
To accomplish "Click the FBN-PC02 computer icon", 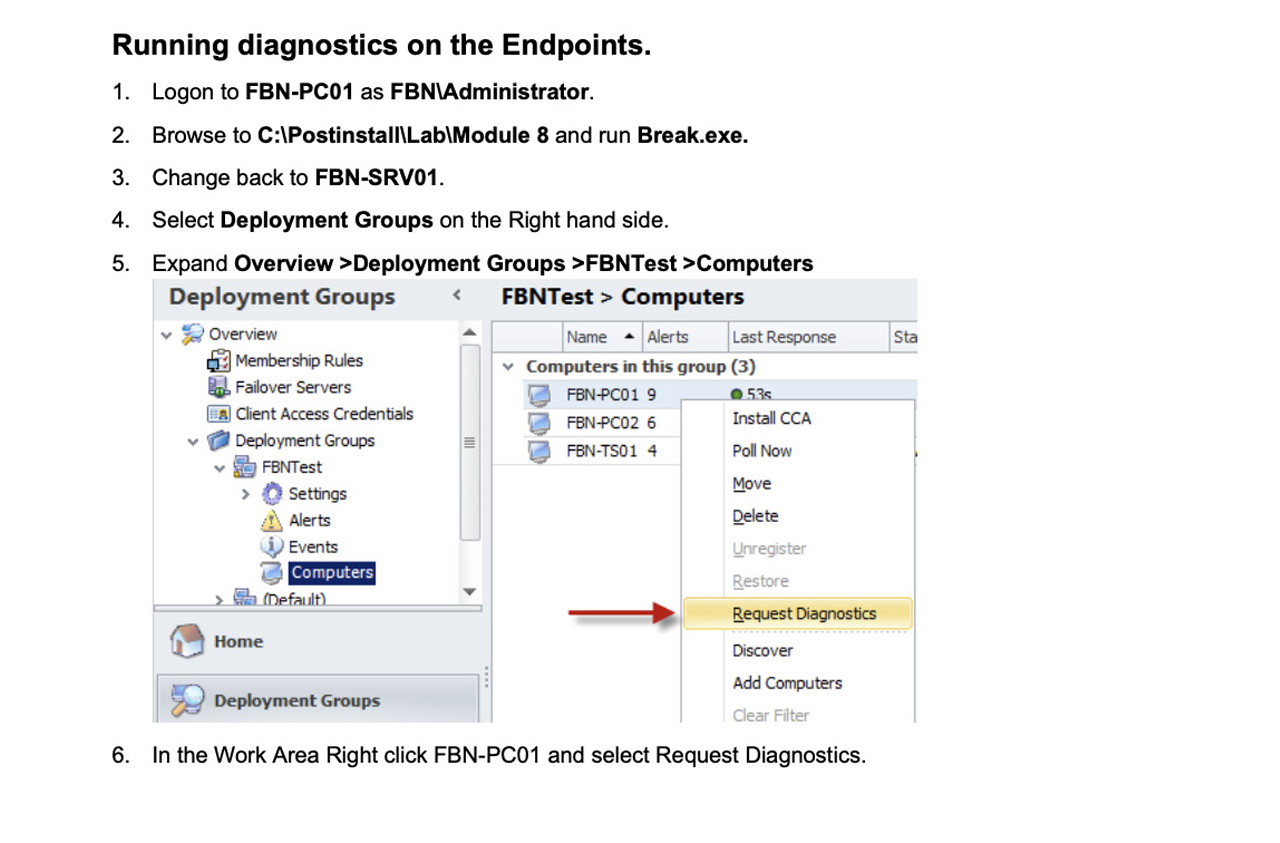I will tap(539, 423).
